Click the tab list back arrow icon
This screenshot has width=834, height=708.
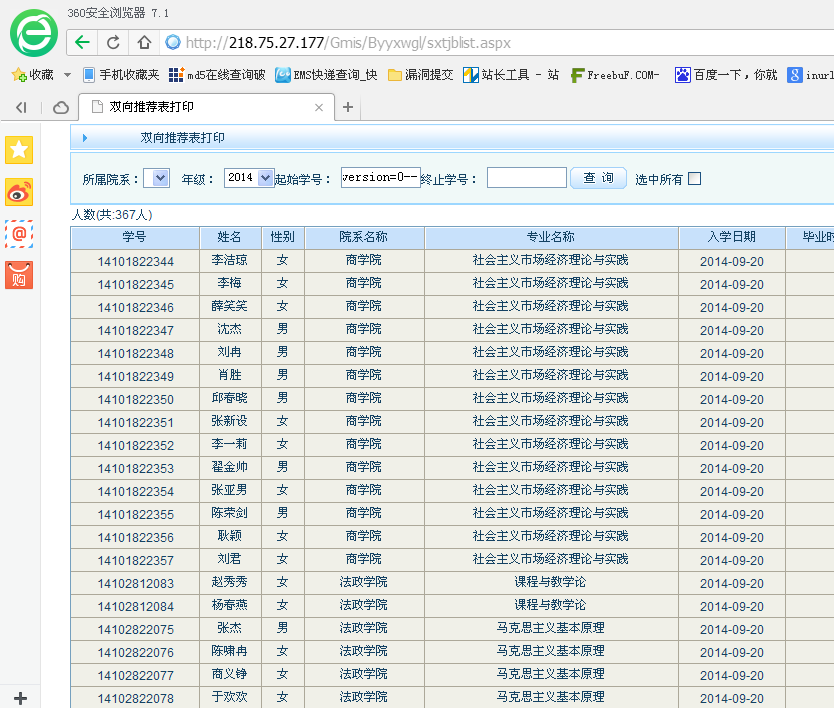(x=21, y=108)
